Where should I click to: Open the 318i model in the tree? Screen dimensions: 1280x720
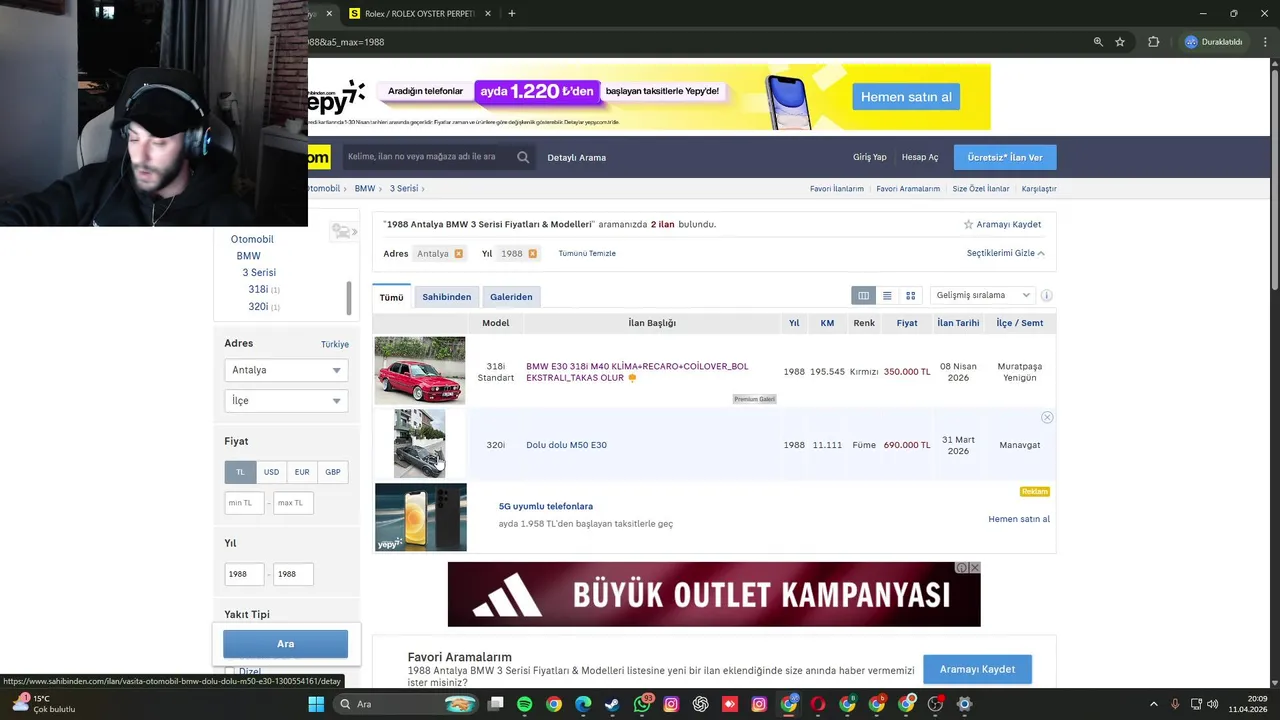tap(258, 289)
